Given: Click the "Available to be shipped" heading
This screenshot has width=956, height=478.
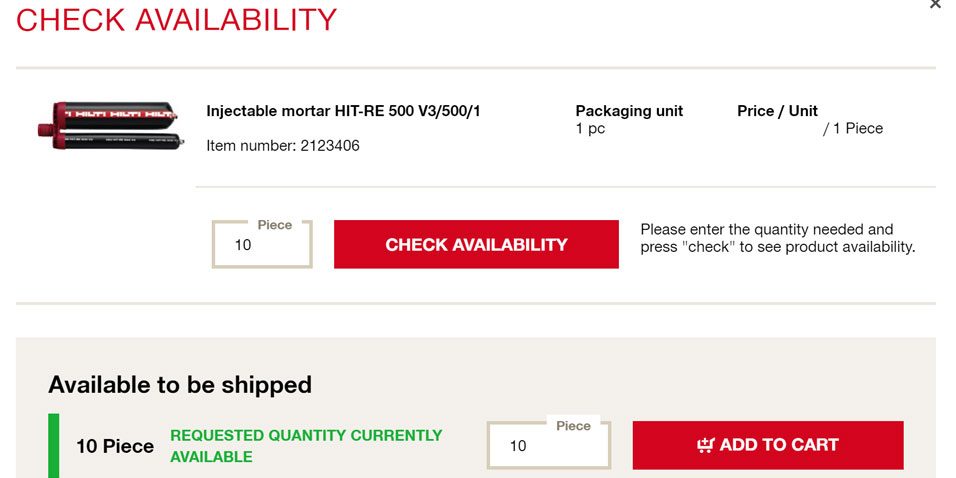Looking at the screenshot, I should tap(180, 385).
